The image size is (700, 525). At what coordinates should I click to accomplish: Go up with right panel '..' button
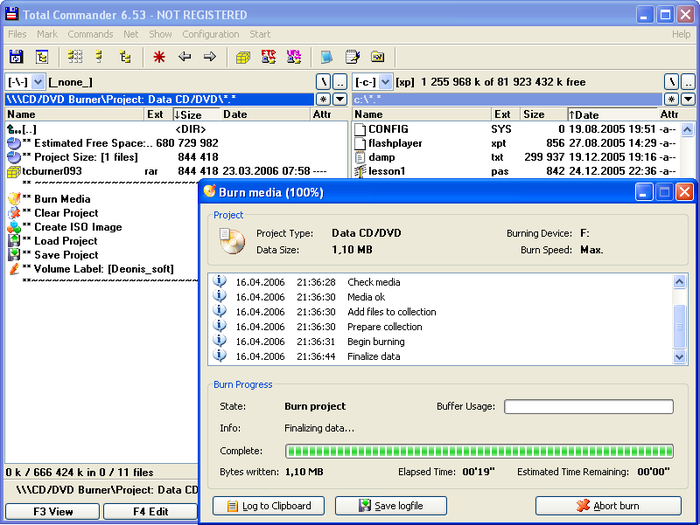click(x=688, y=82)
